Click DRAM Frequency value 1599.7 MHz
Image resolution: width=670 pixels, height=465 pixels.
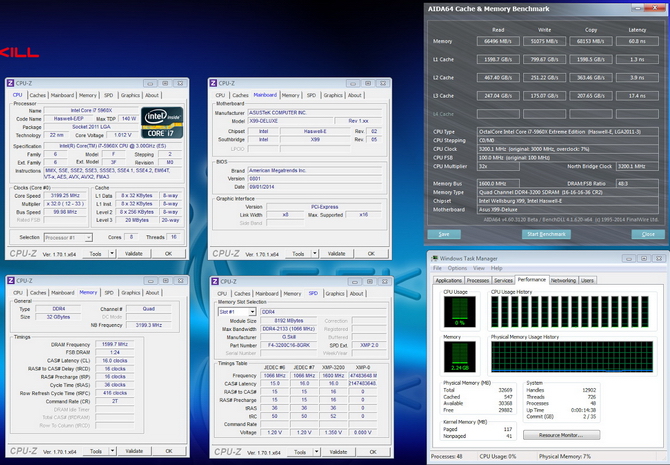pyautogui.click(x=115, y=344)
